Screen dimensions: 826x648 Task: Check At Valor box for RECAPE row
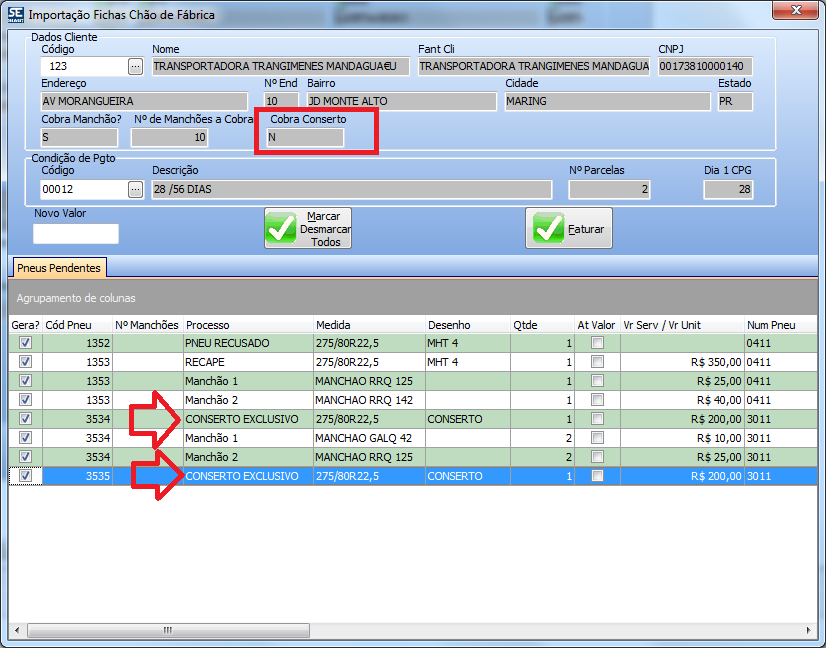click(597, 362)
